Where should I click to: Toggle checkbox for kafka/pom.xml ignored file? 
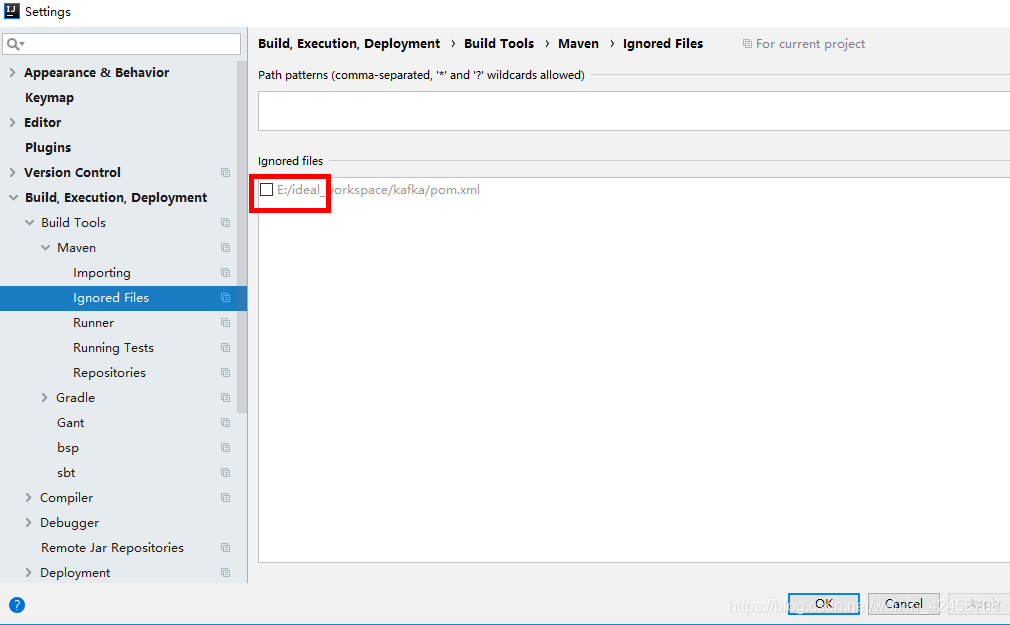267,189
